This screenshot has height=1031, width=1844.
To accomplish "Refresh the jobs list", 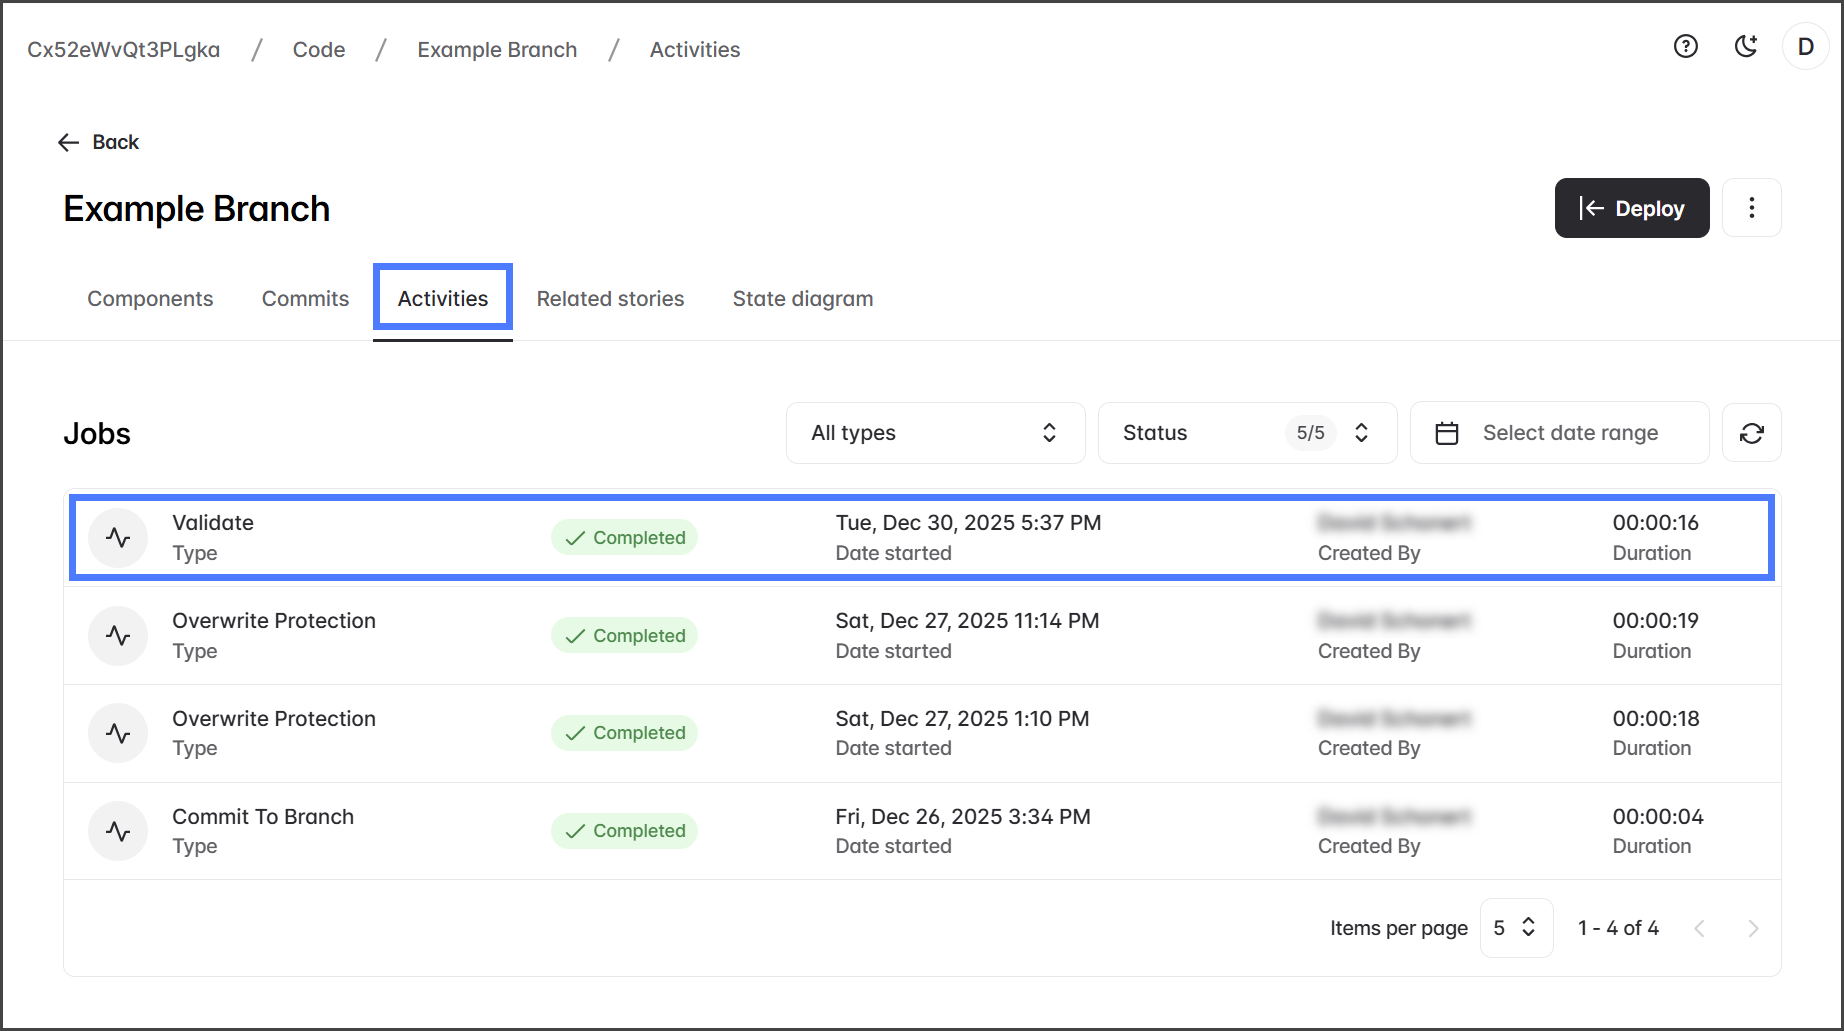I will [x=1751, y=433].
